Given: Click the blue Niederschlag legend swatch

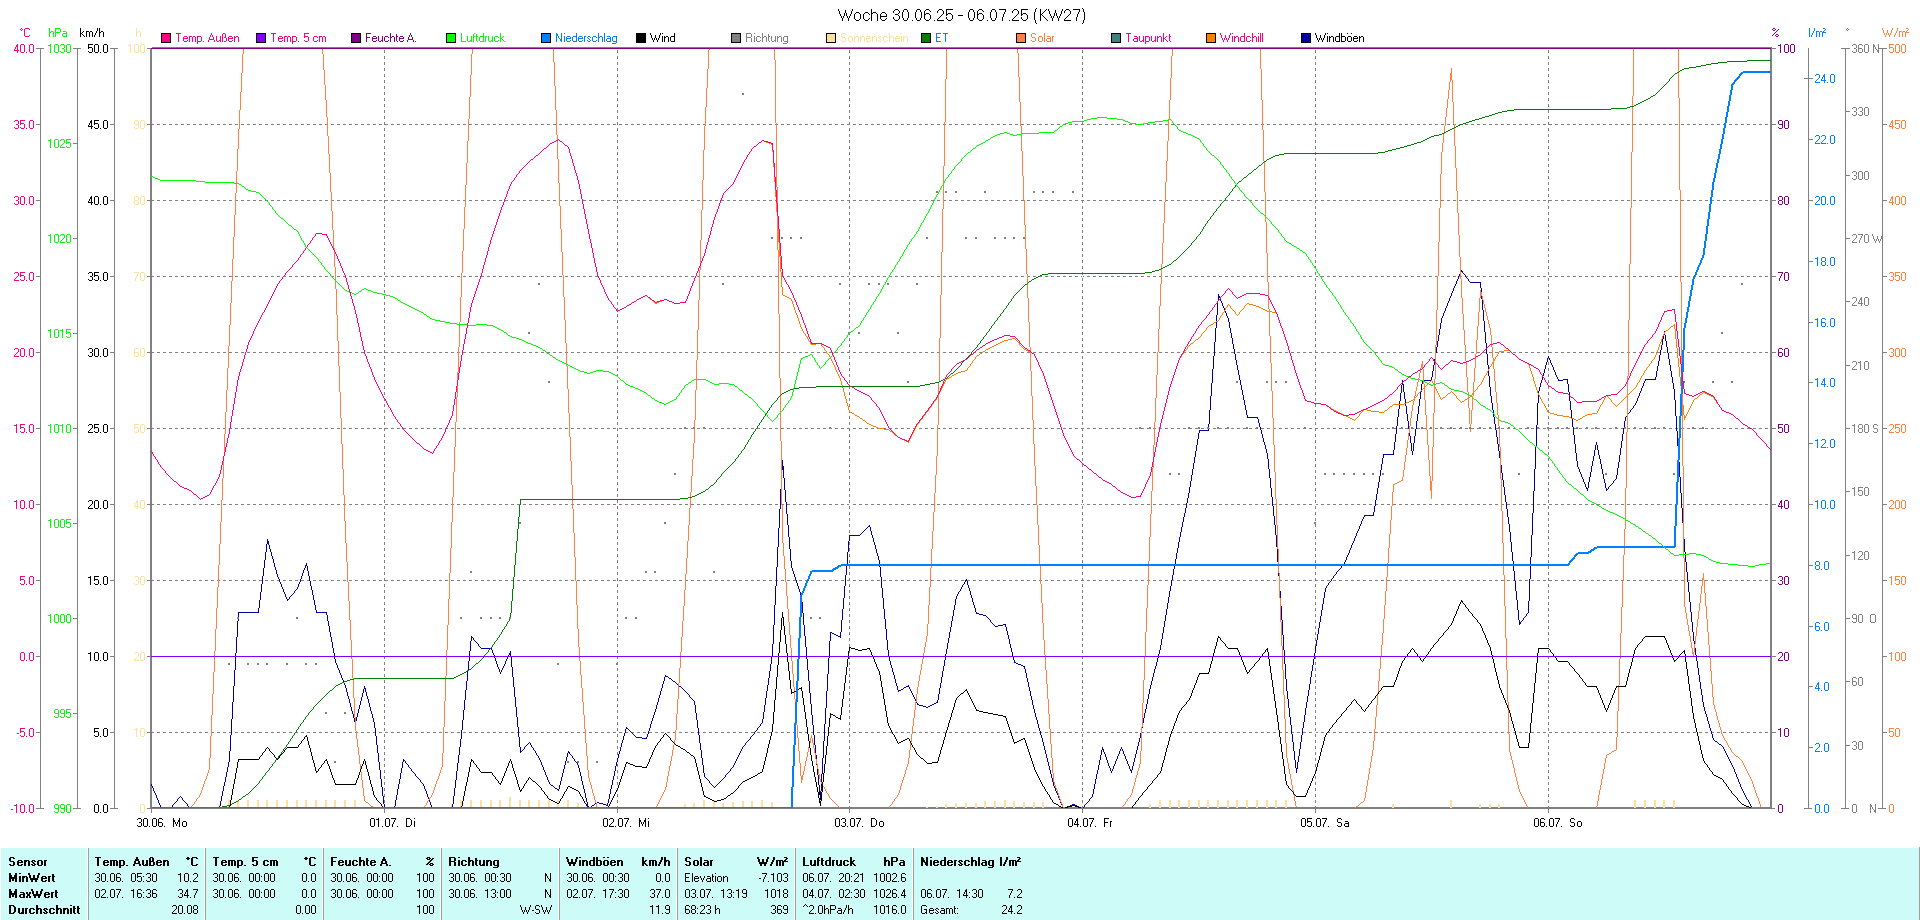Looking at the screenshot, I should (546, 38).
